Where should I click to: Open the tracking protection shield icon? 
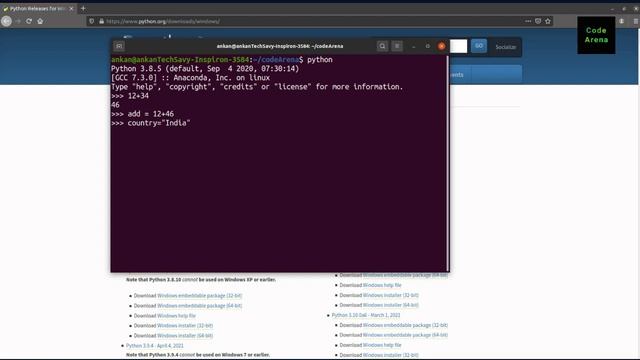pos(91,21)
